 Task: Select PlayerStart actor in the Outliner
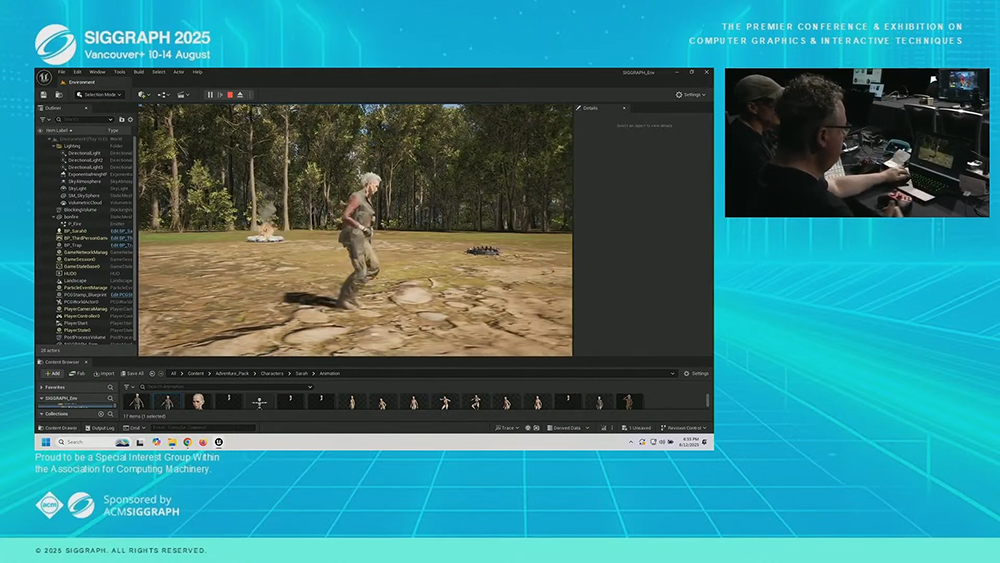75,323
